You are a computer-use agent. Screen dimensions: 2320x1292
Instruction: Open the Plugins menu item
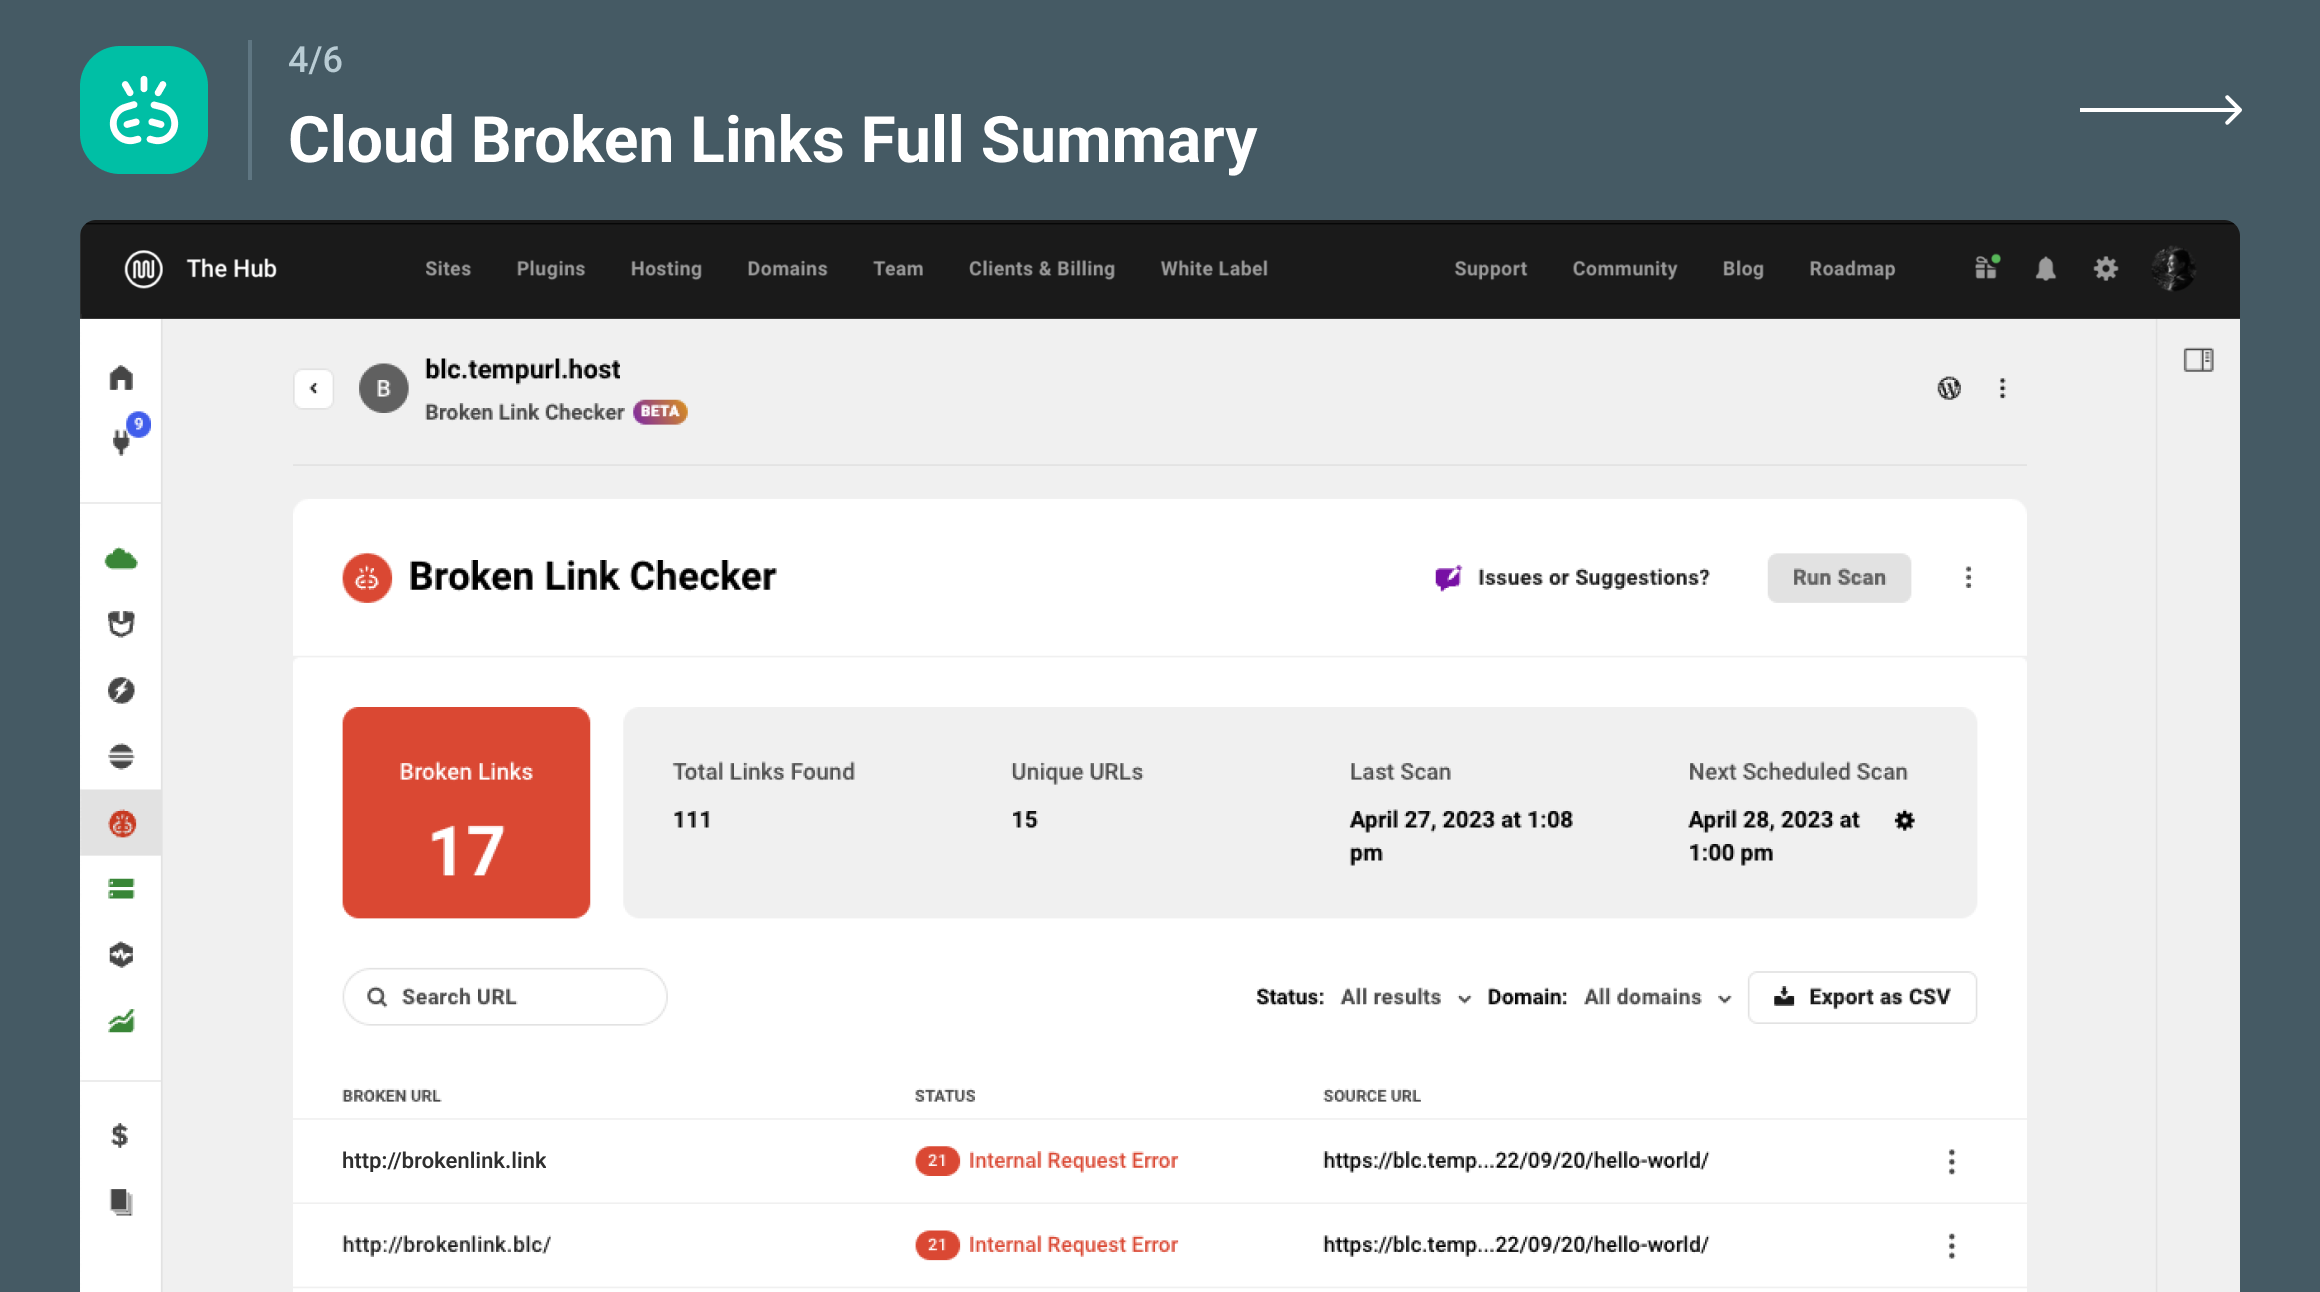coord(547,267)
